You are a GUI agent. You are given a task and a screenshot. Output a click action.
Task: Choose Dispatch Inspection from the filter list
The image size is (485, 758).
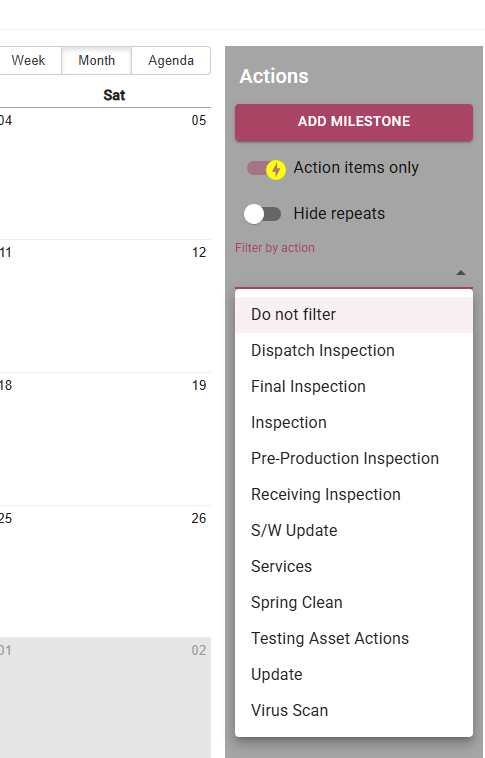click(x=354, y=350)
